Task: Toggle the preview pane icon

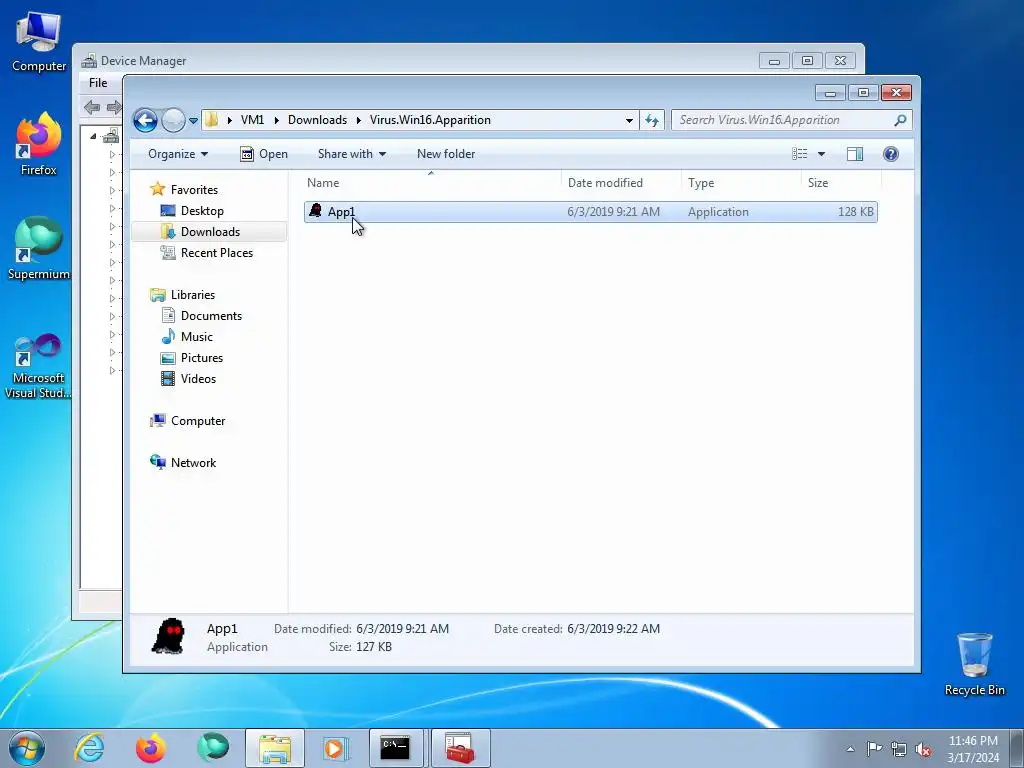Action: point(855,154)
